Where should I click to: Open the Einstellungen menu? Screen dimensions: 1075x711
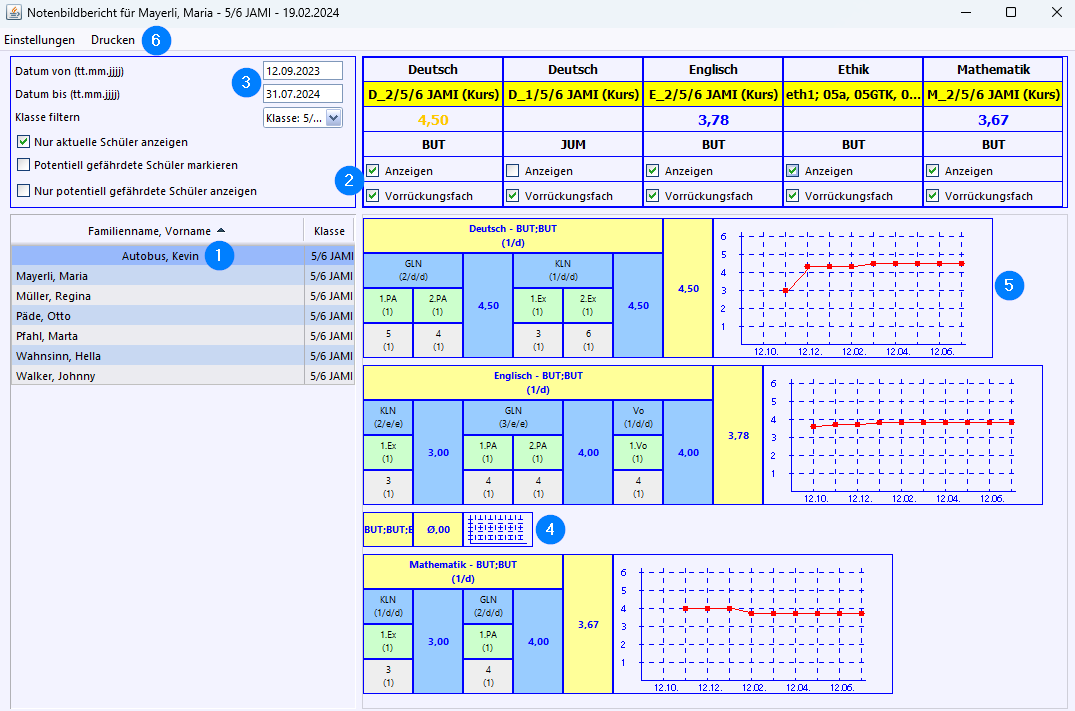click(40, 40)
